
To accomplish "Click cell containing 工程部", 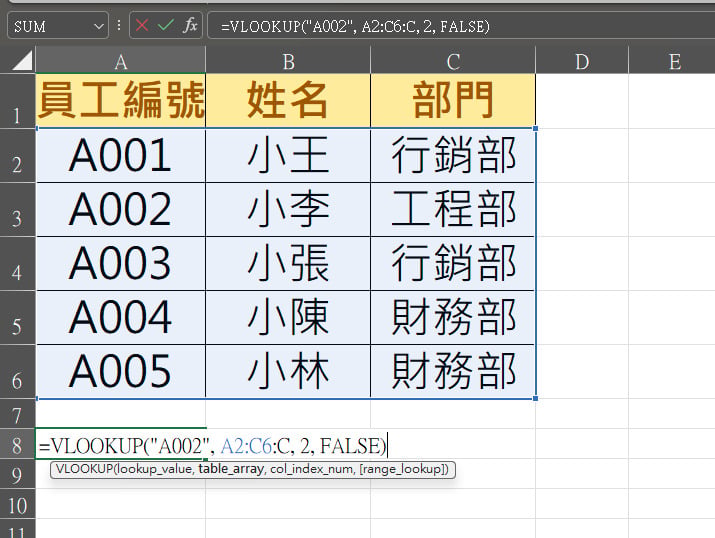I will click(x=453, y=210).
